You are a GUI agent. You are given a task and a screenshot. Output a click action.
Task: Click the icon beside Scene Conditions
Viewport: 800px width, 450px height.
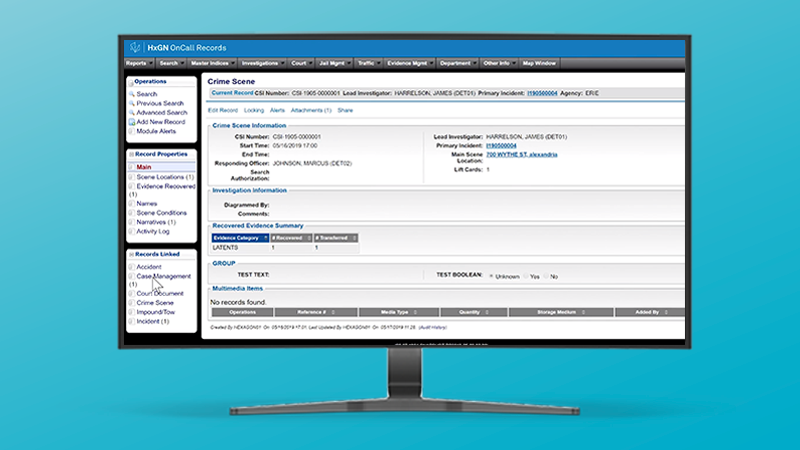click(132, 213)
